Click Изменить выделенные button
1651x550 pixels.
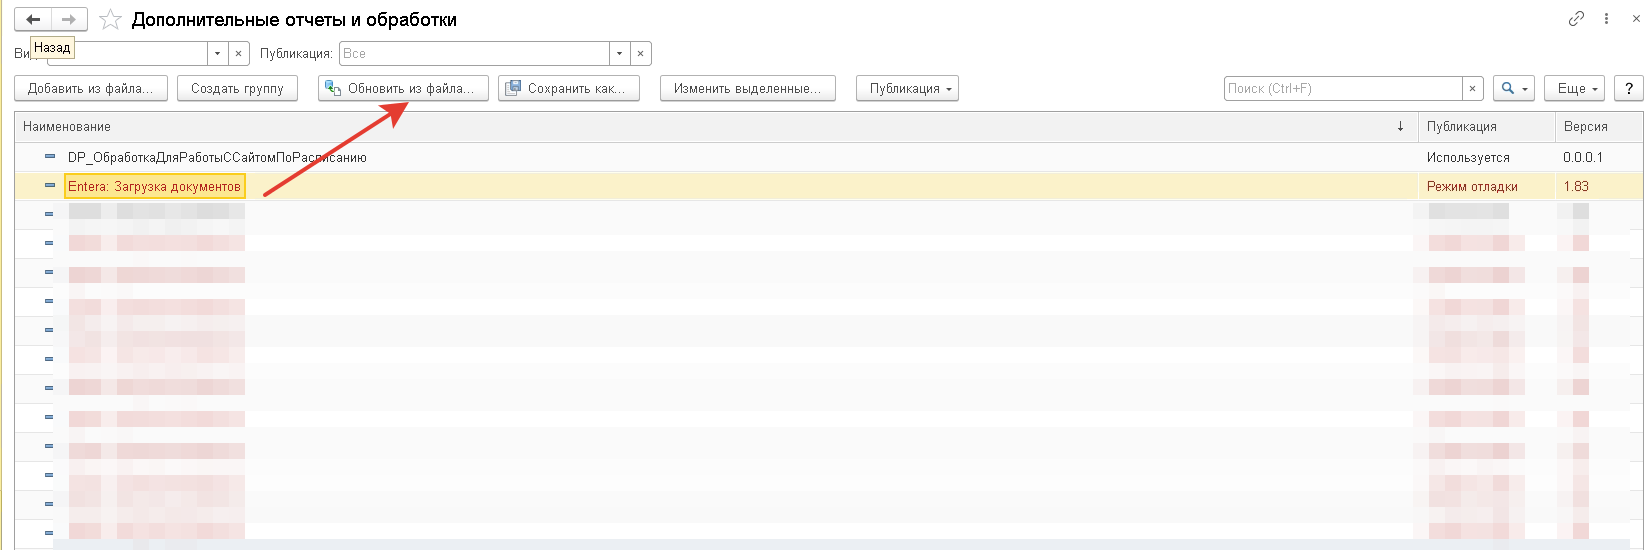coord(747,89)
